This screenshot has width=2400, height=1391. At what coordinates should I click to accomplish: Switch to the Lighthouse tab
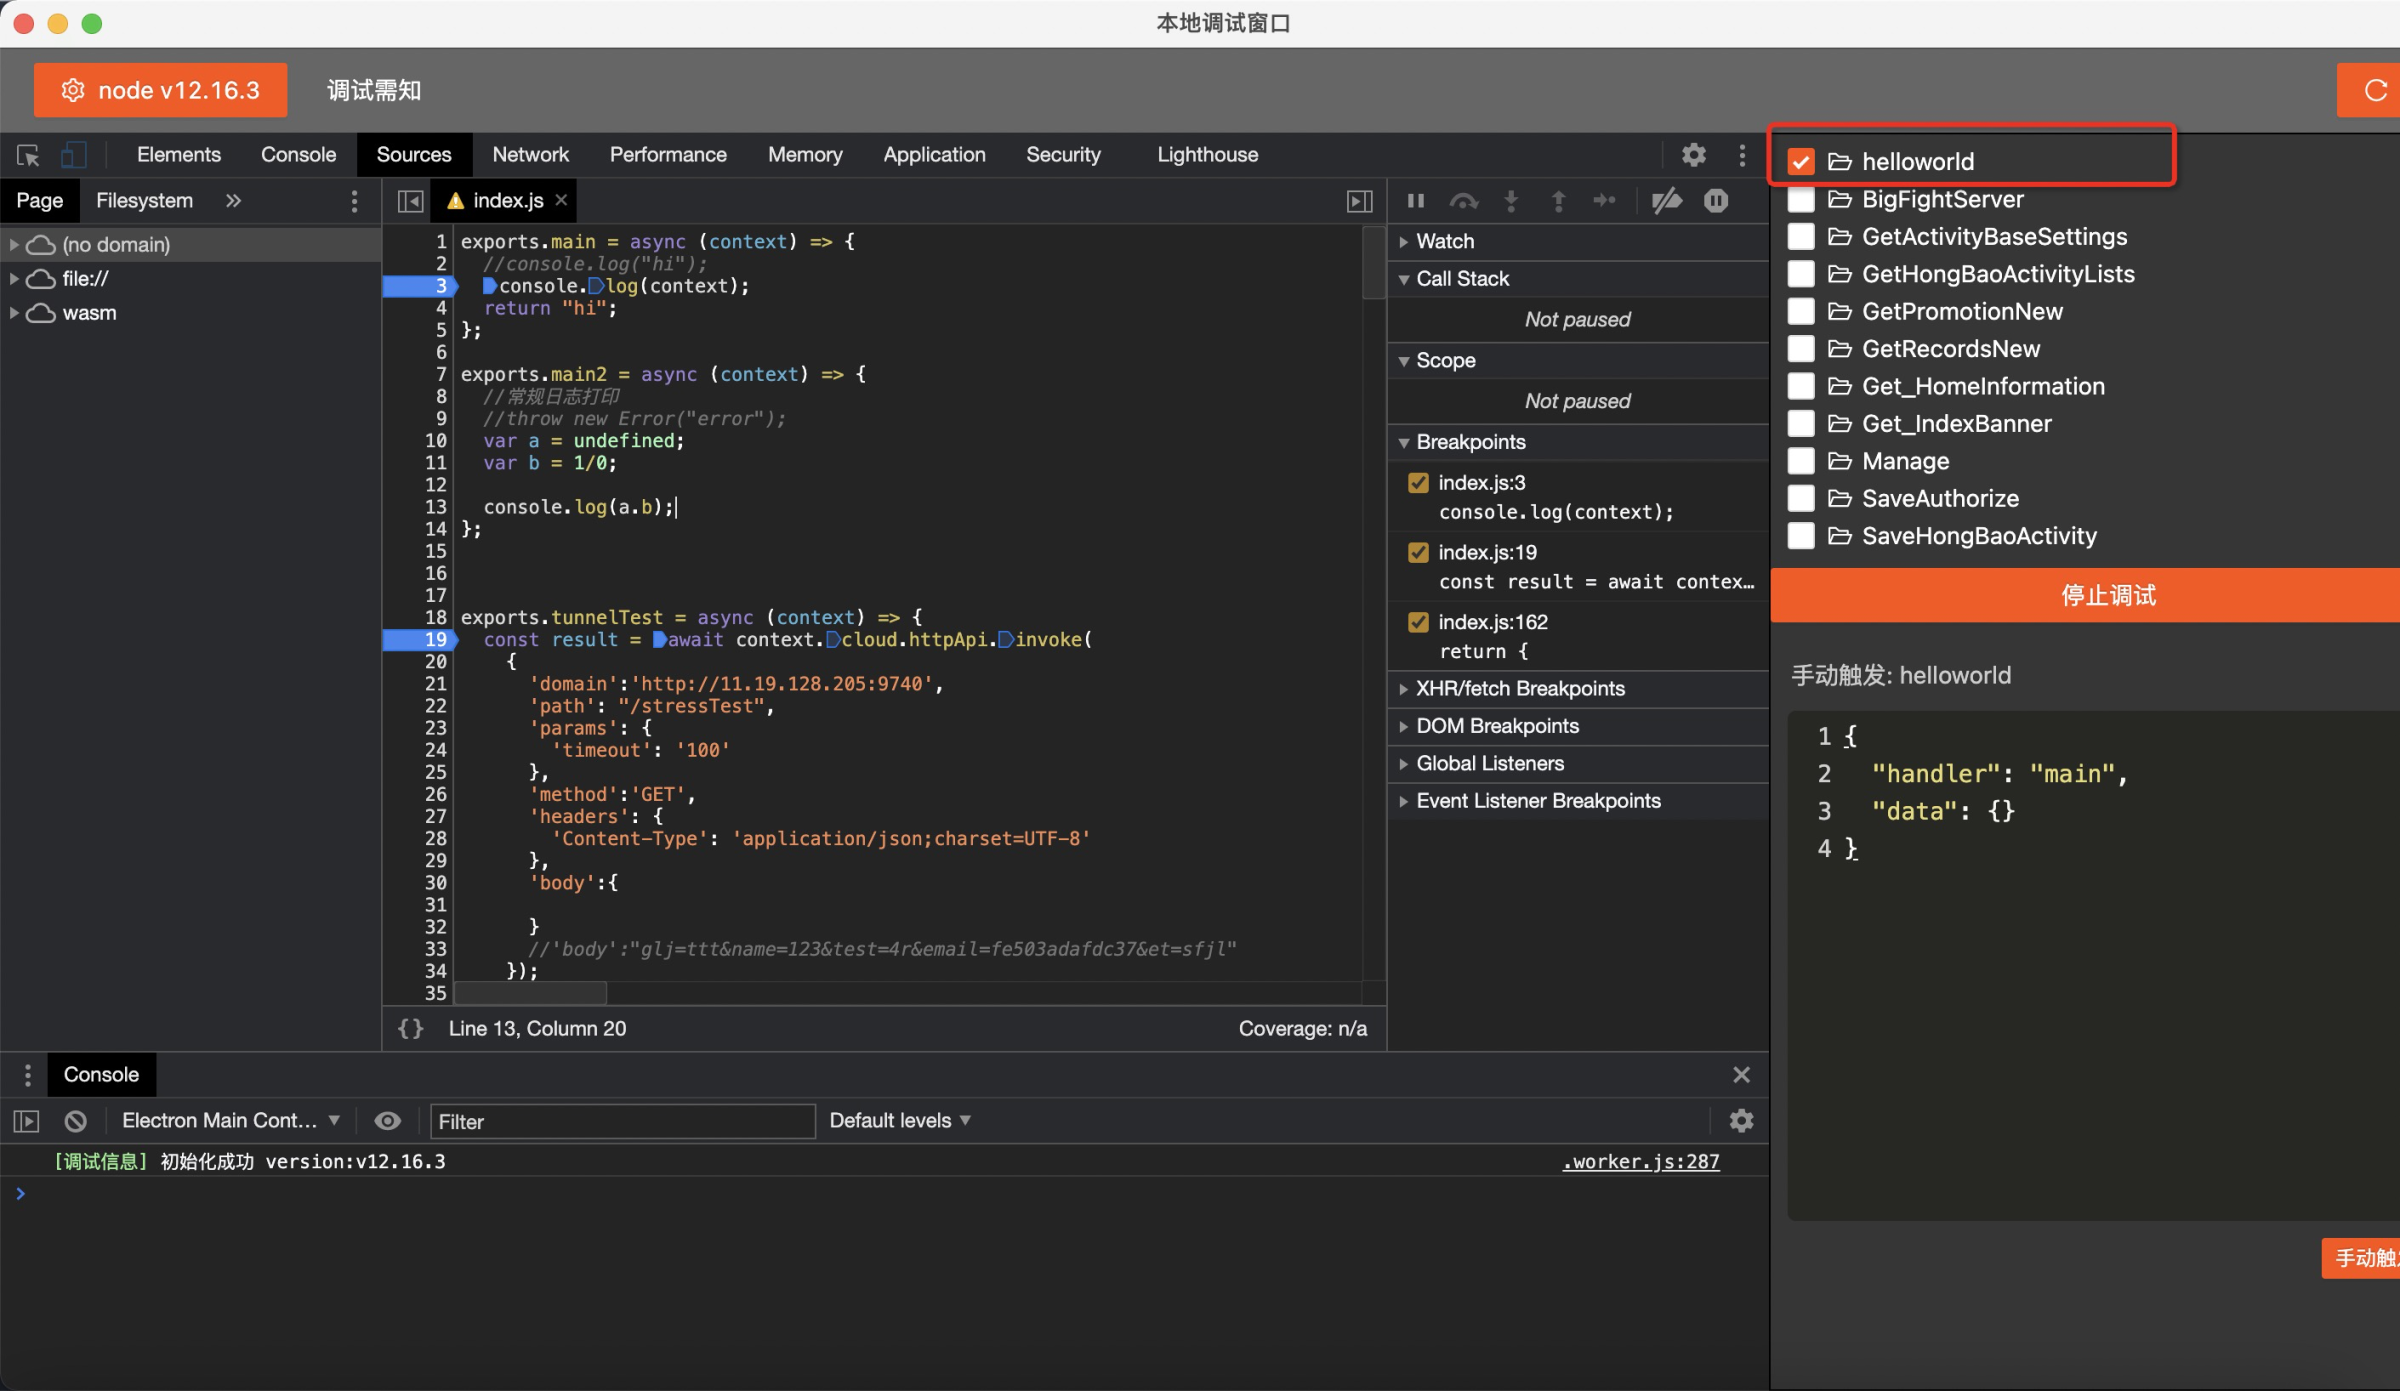tap(1207, 155)
